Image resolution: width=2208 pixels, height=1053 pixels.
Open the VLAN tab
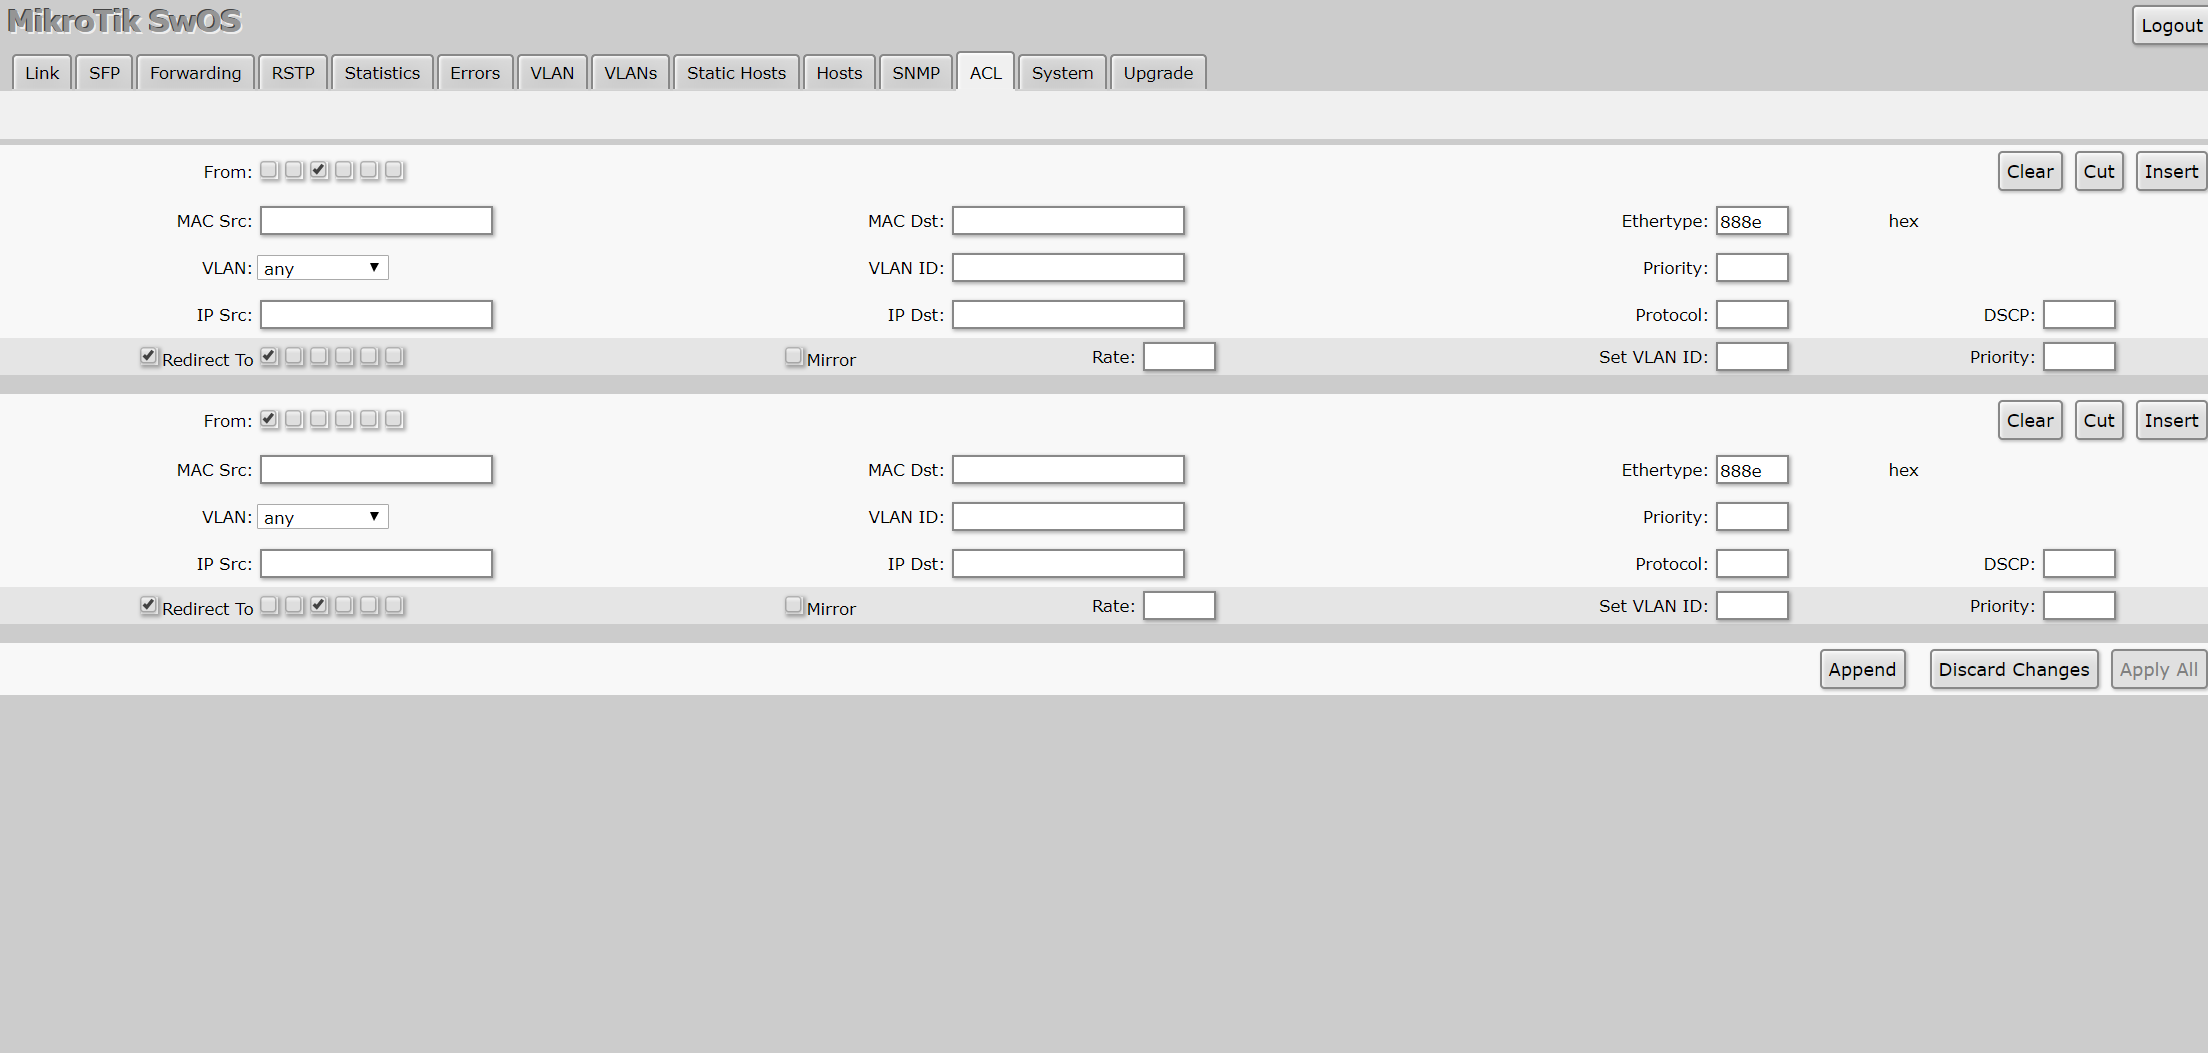[552, 73]
